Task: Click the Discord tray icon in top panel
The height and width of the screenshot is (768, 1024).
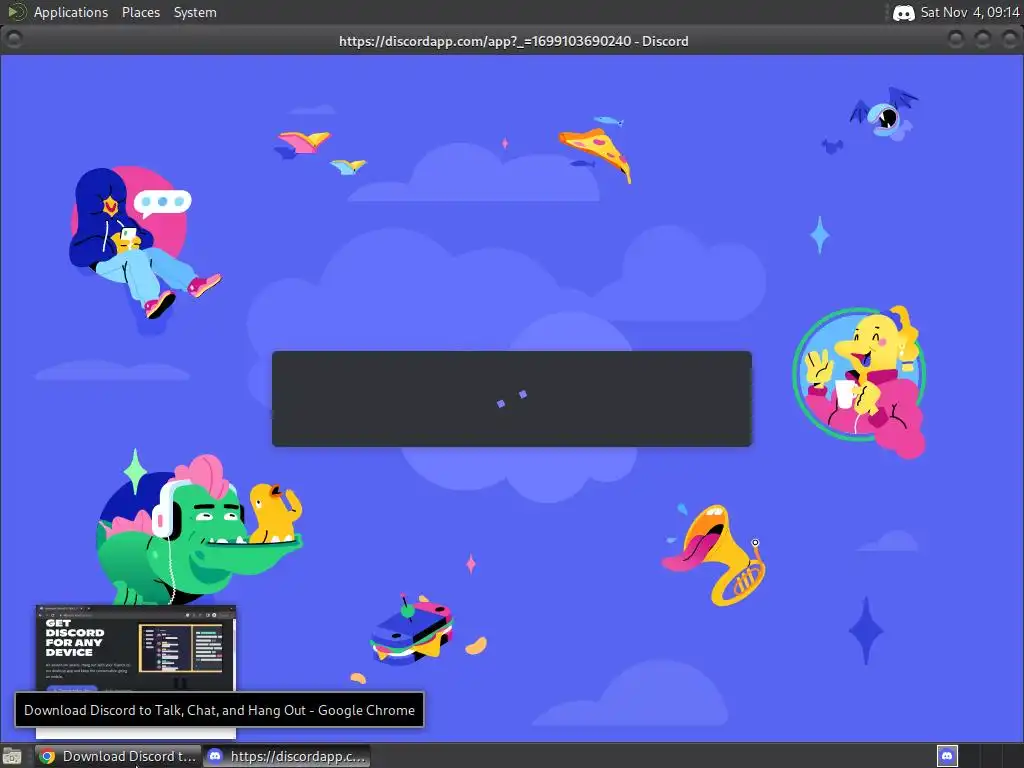Action: pos(903,12)
